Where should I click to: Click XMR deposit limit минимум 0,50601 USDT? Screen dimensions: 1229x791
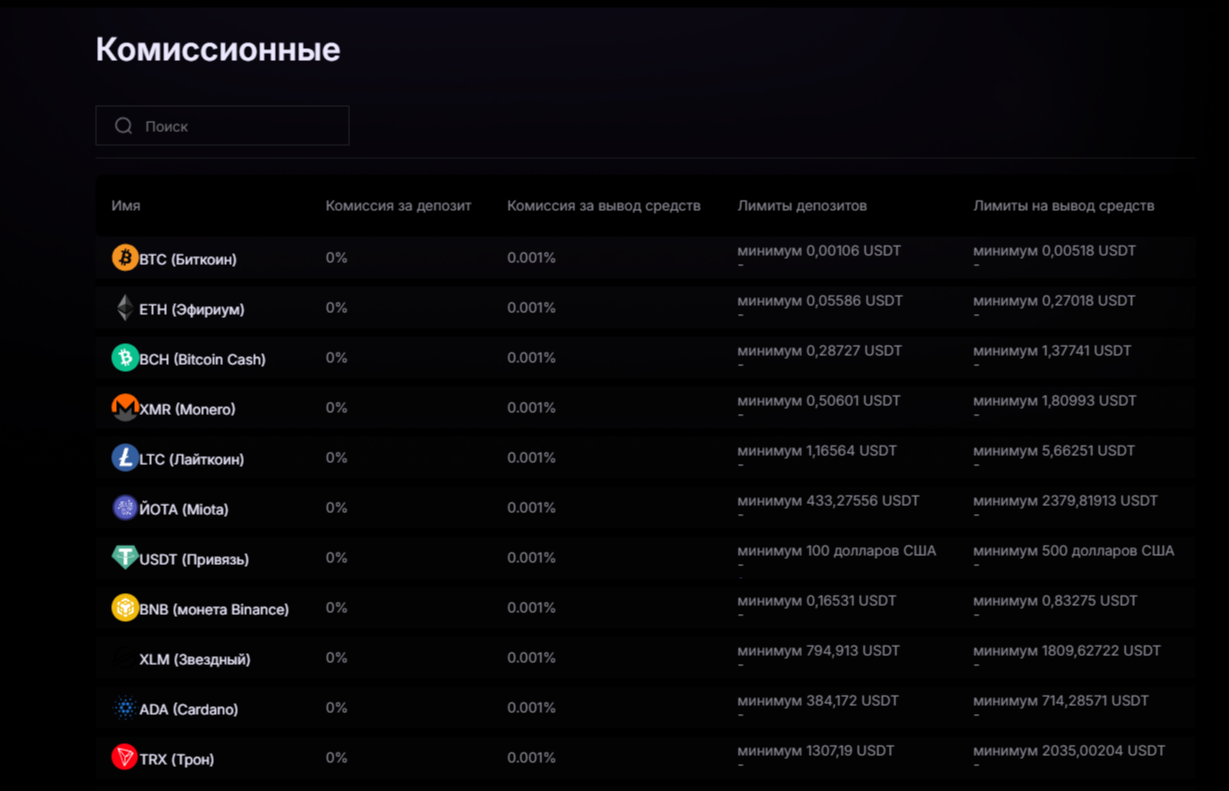coord(819,401)
